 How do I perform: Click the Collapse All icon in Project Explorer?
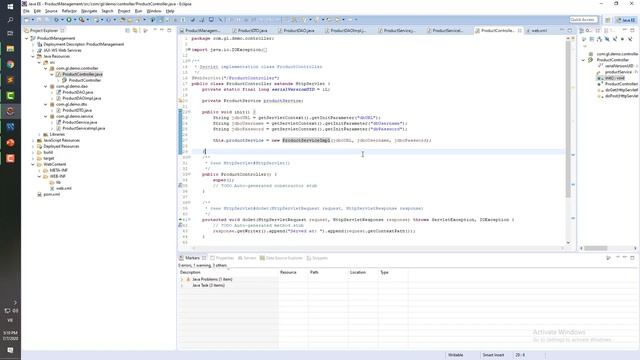(128, 30)
